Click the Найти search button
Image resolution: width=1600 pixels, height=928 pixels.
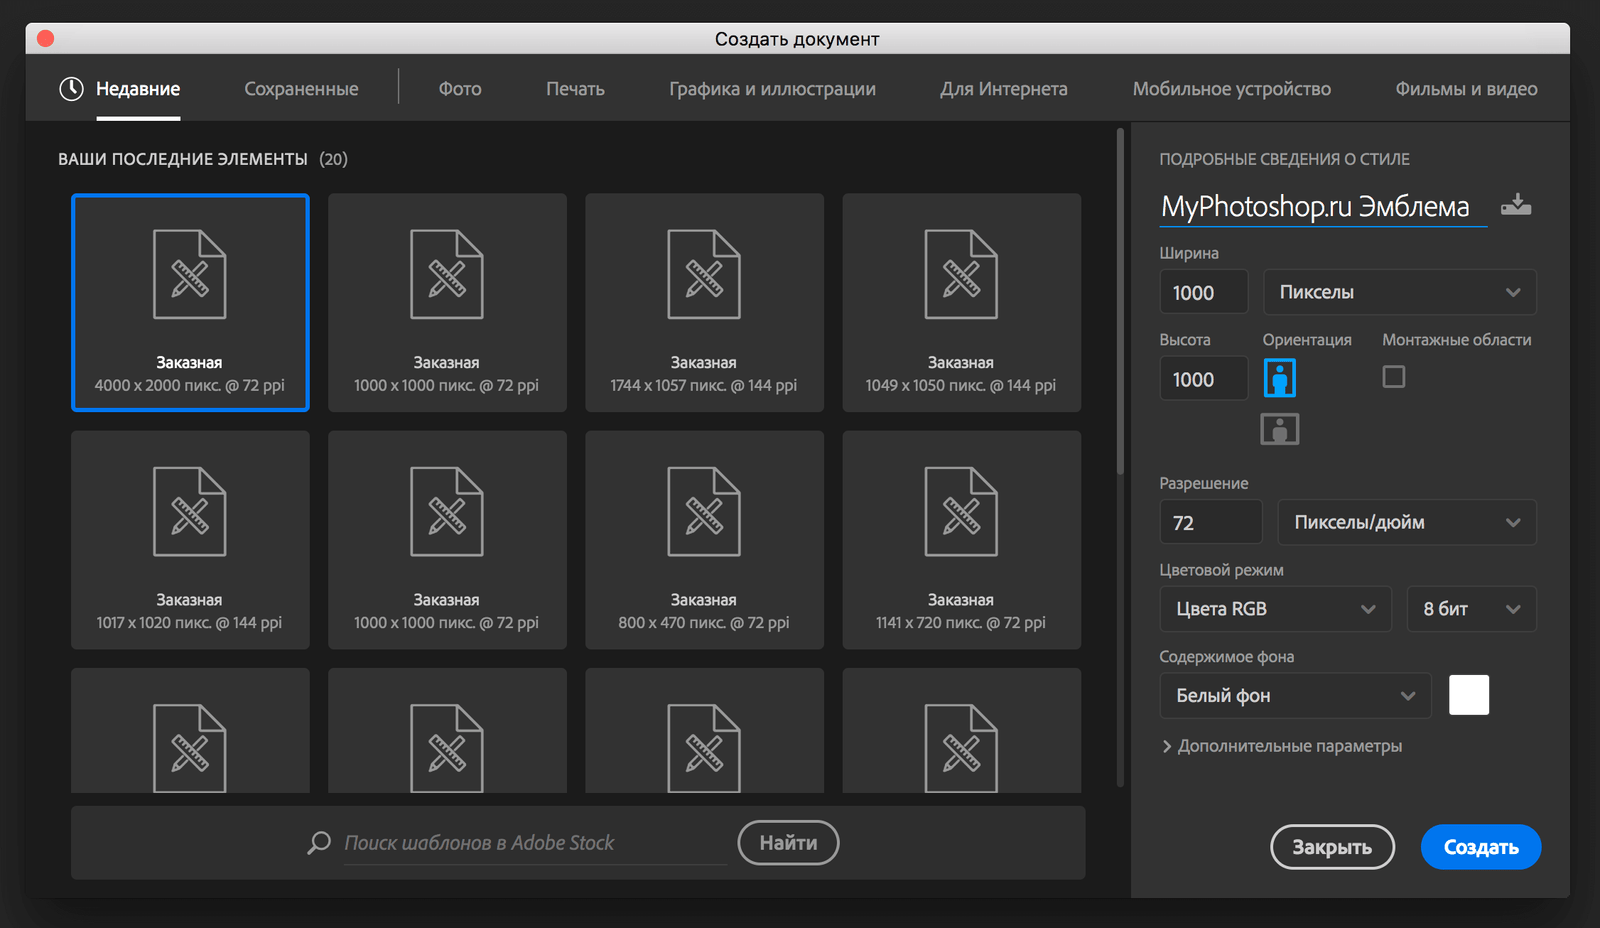coord(788,843)
